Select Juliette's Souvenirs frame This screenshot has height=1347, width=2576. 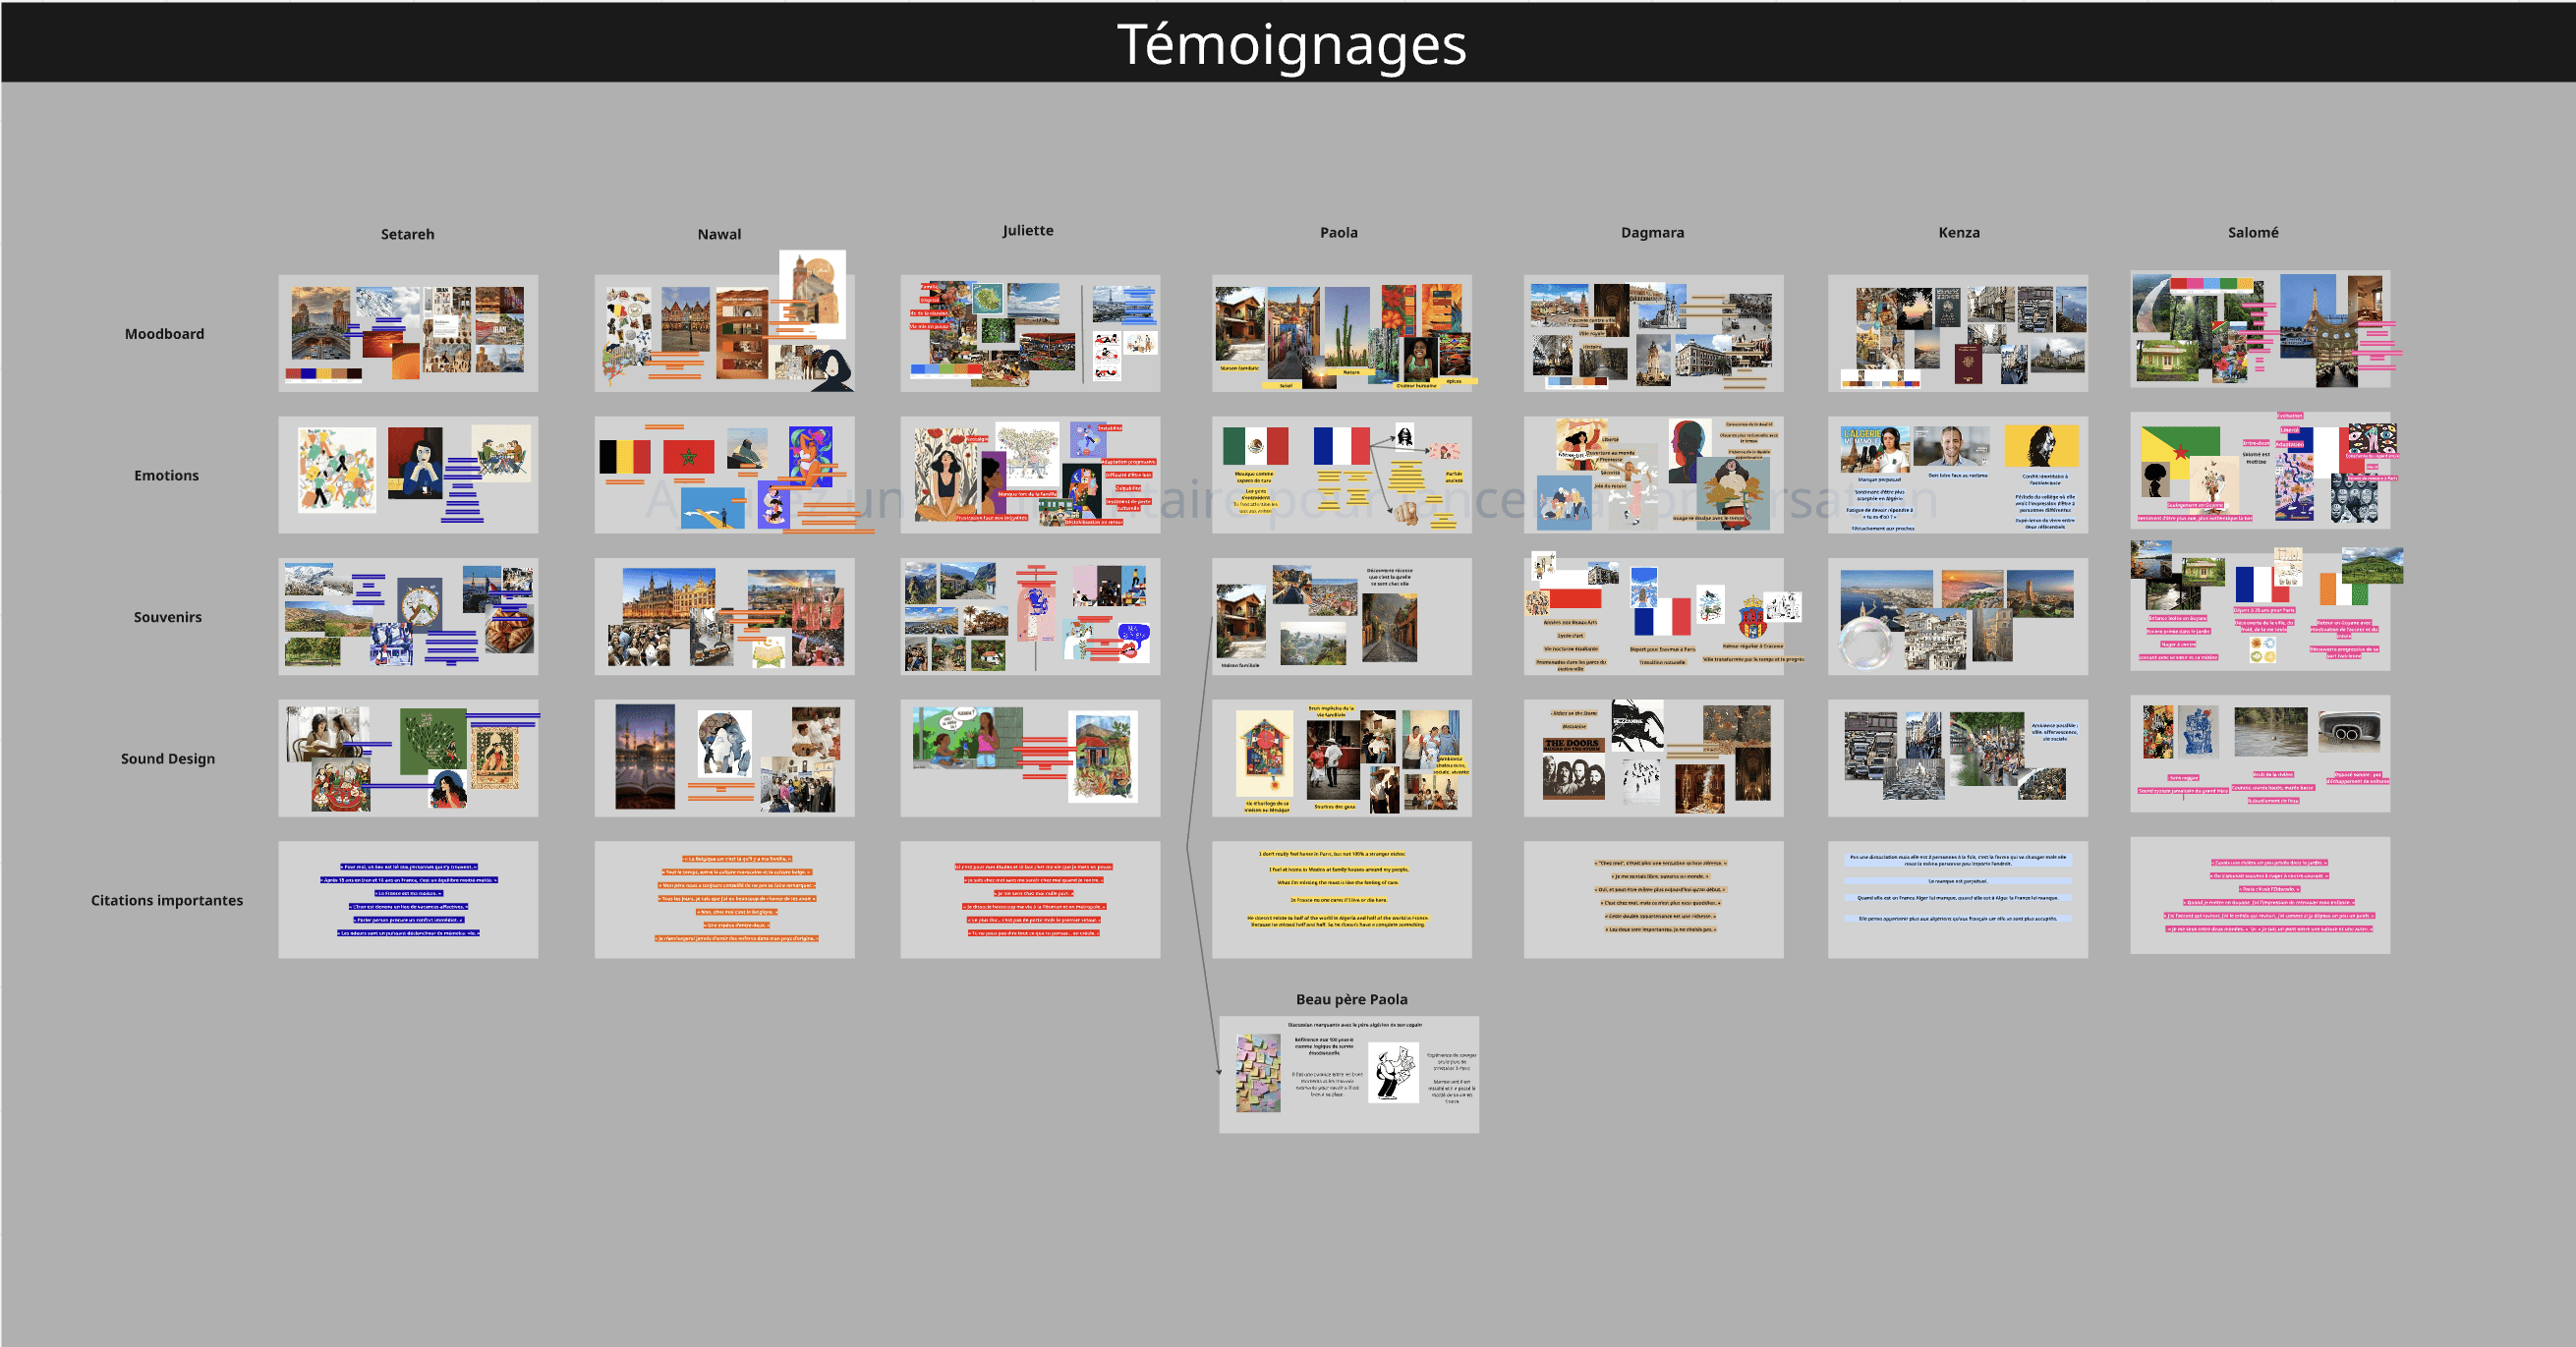(x=1030, y=616)
